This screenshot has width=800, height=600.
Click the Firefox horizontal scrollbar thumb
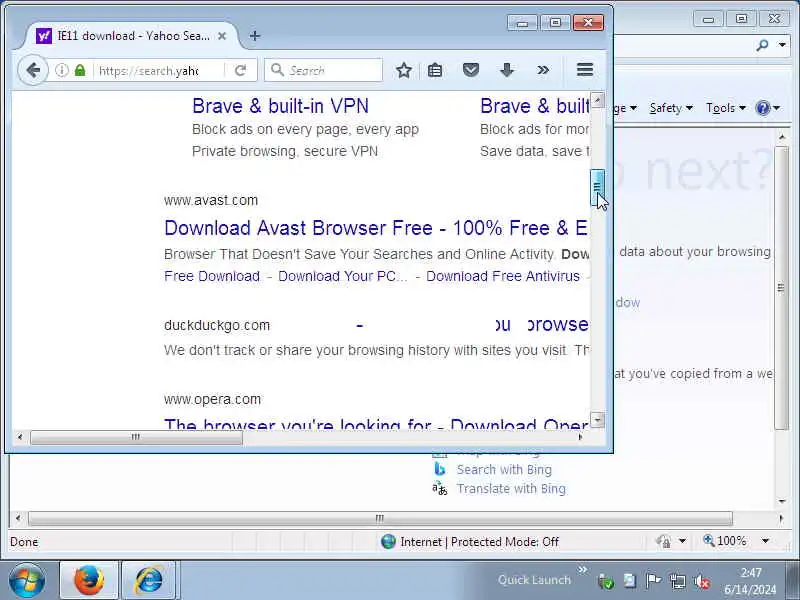[136, 437]
